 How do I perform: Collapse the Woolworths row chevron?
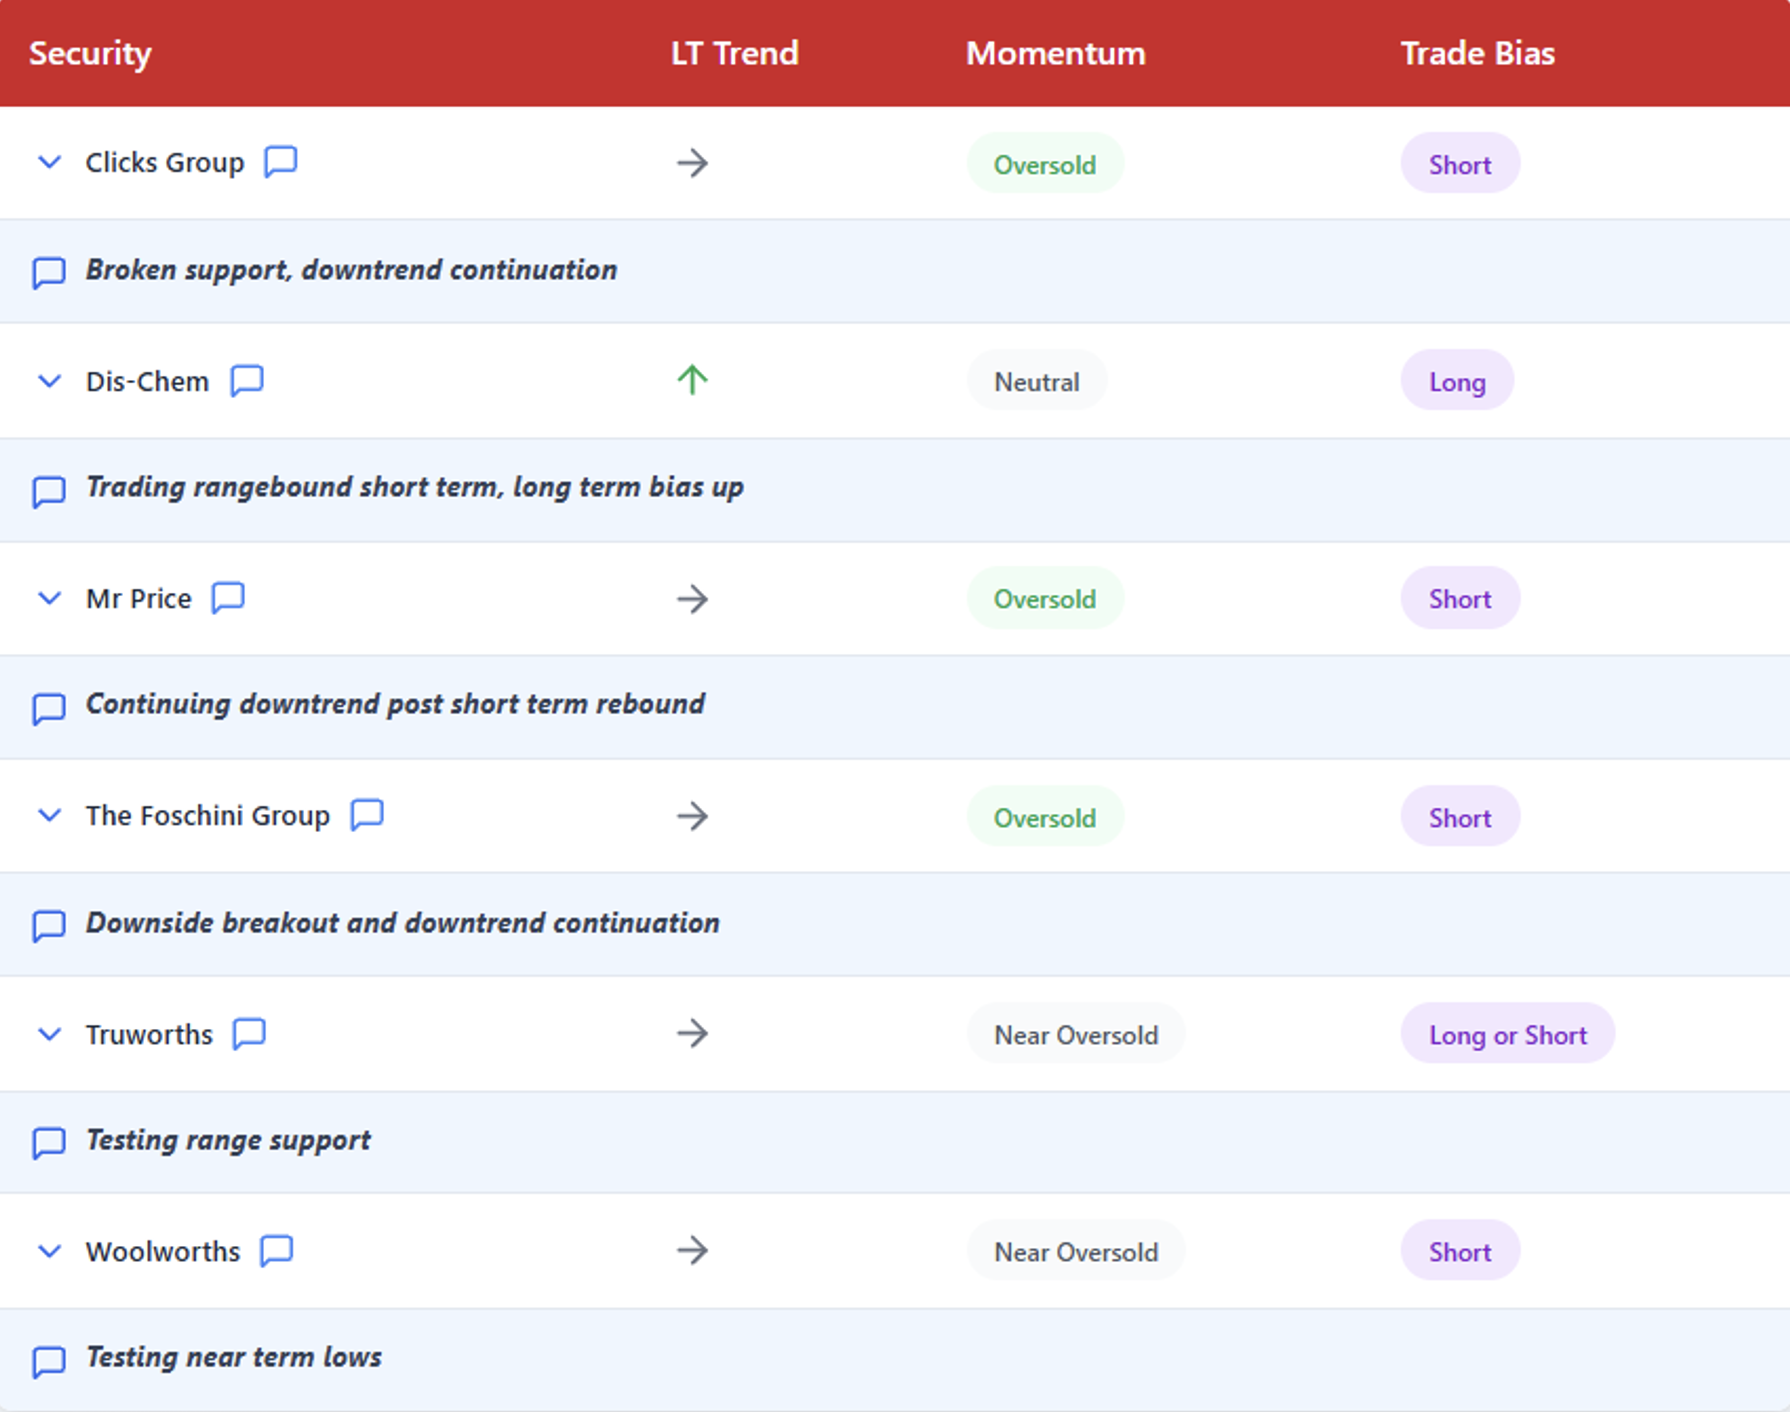tap(49, 1251)
